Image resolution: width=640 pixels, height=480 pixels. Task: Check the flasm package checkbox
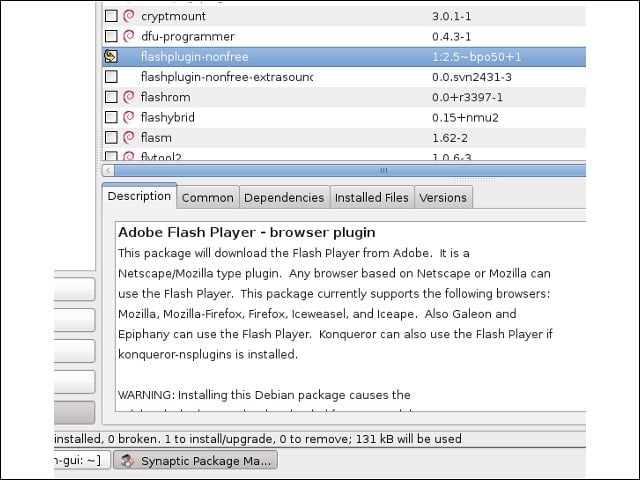(111, 138)
